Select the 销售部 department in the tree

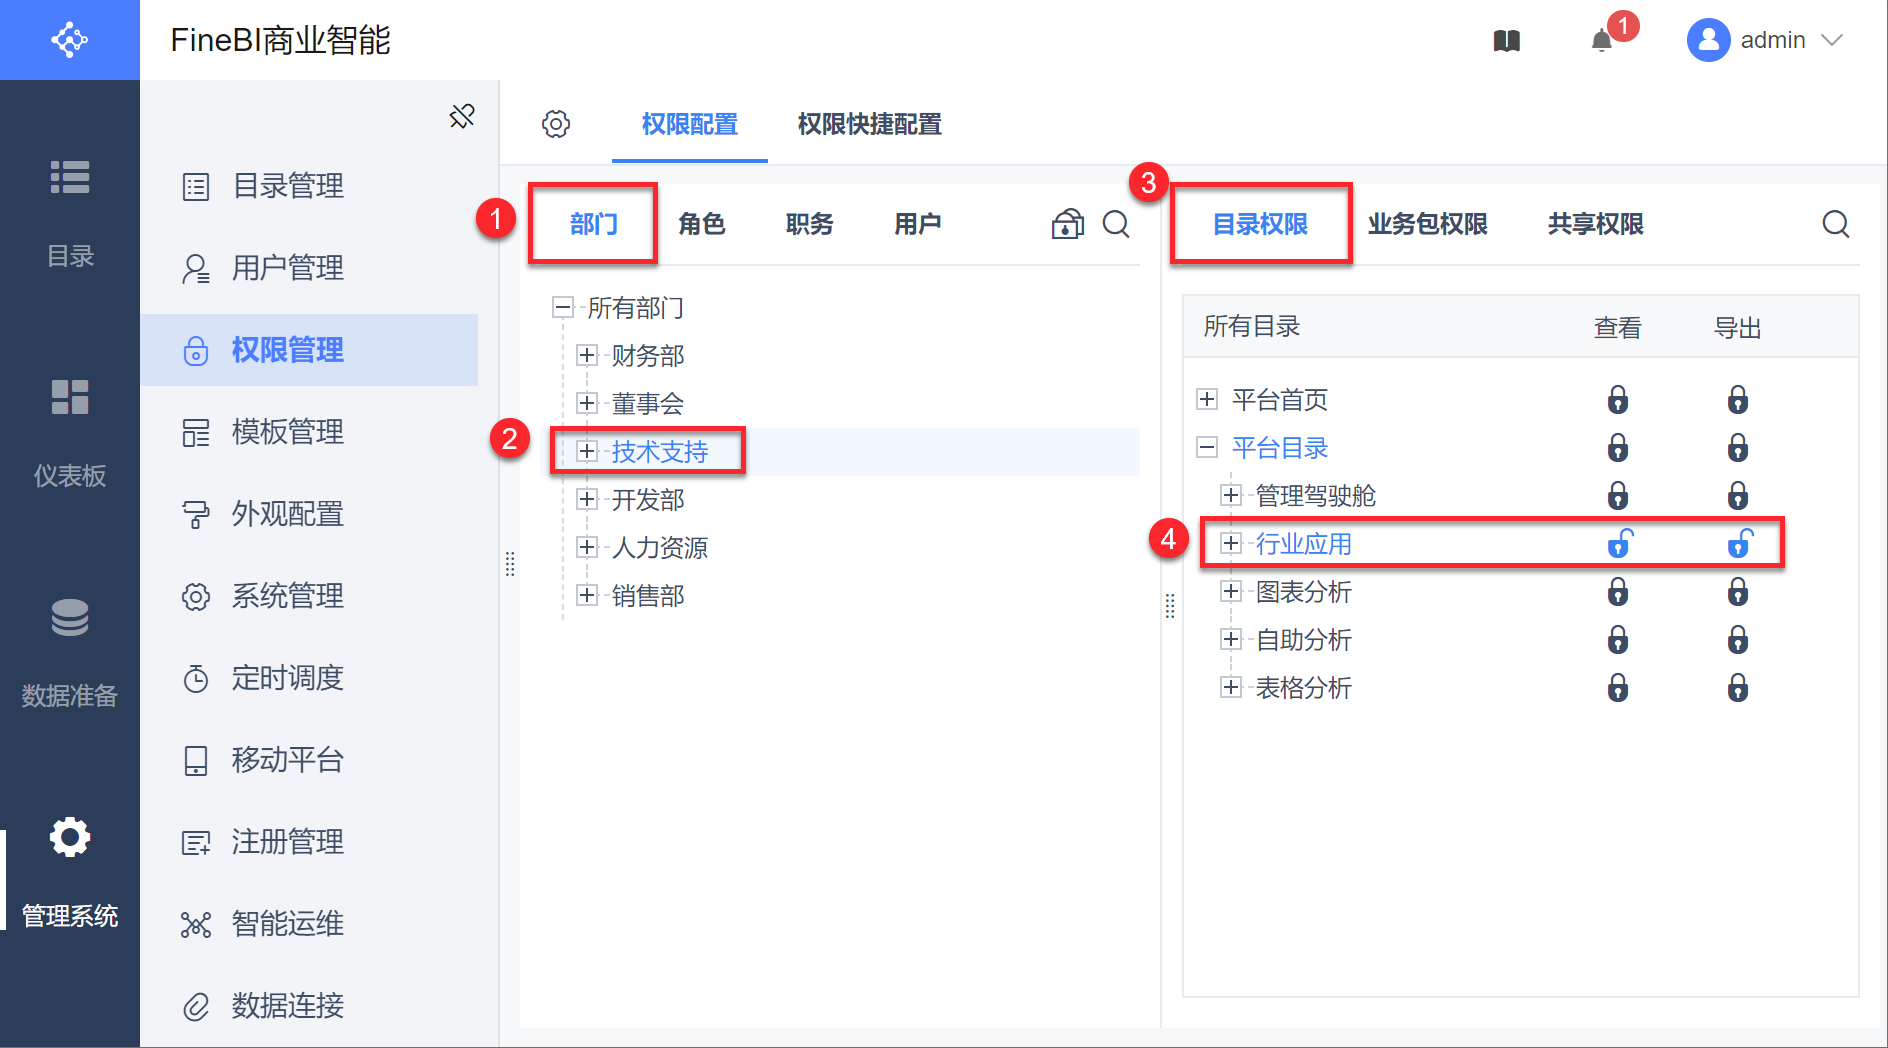click(648, 596)
